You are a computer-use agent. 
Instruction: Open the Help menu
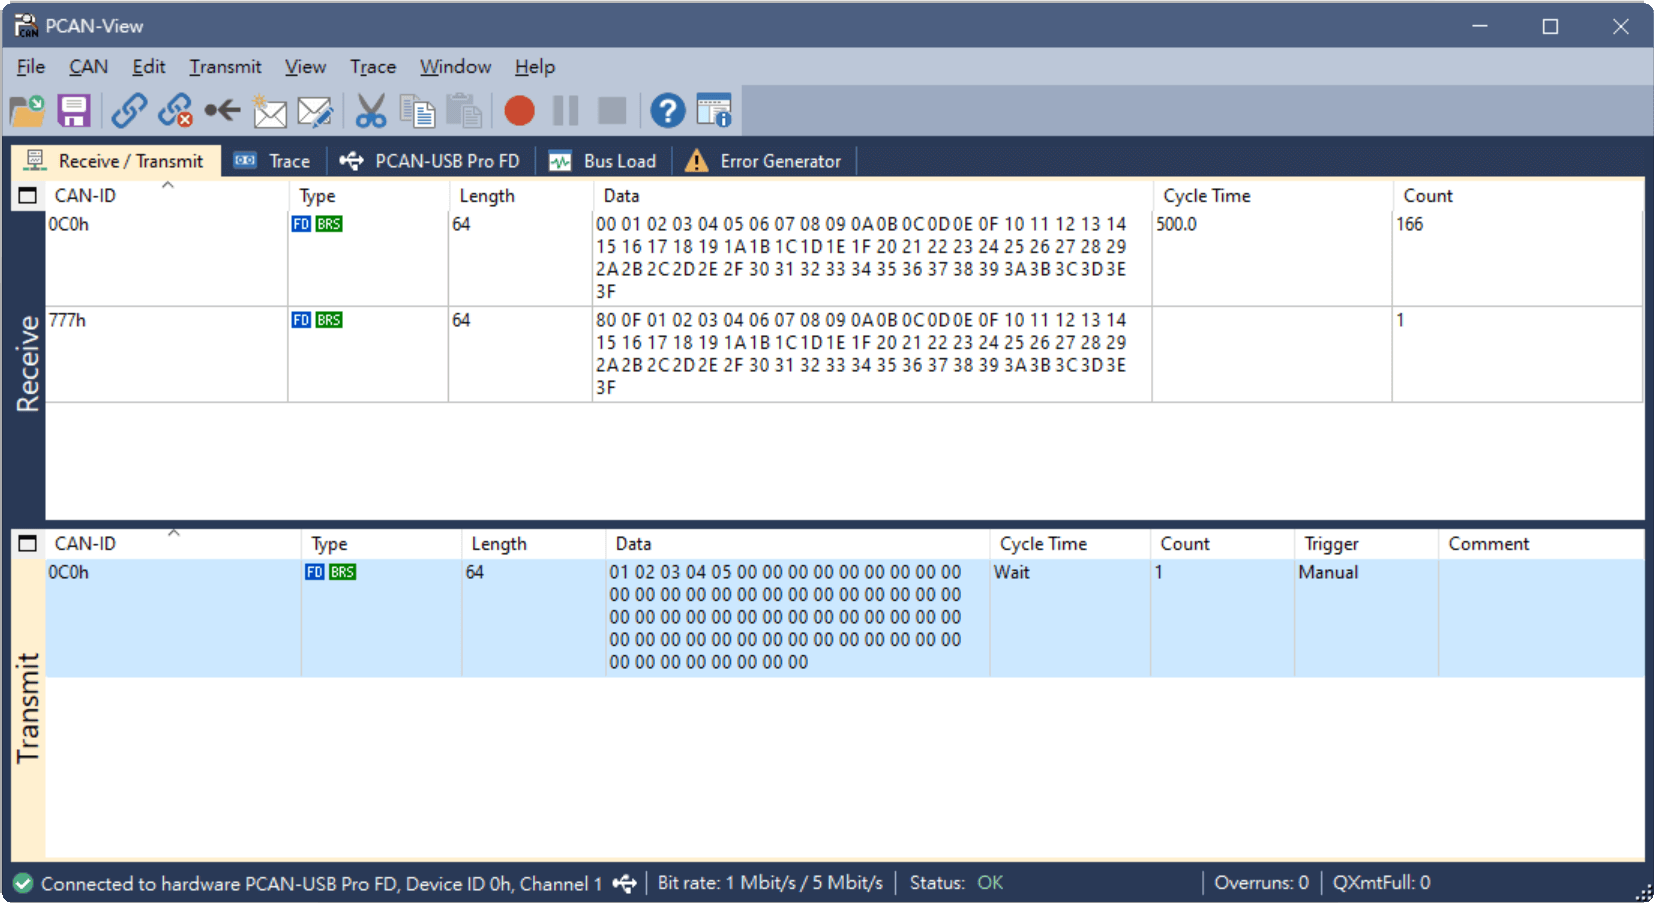point(535,67)
